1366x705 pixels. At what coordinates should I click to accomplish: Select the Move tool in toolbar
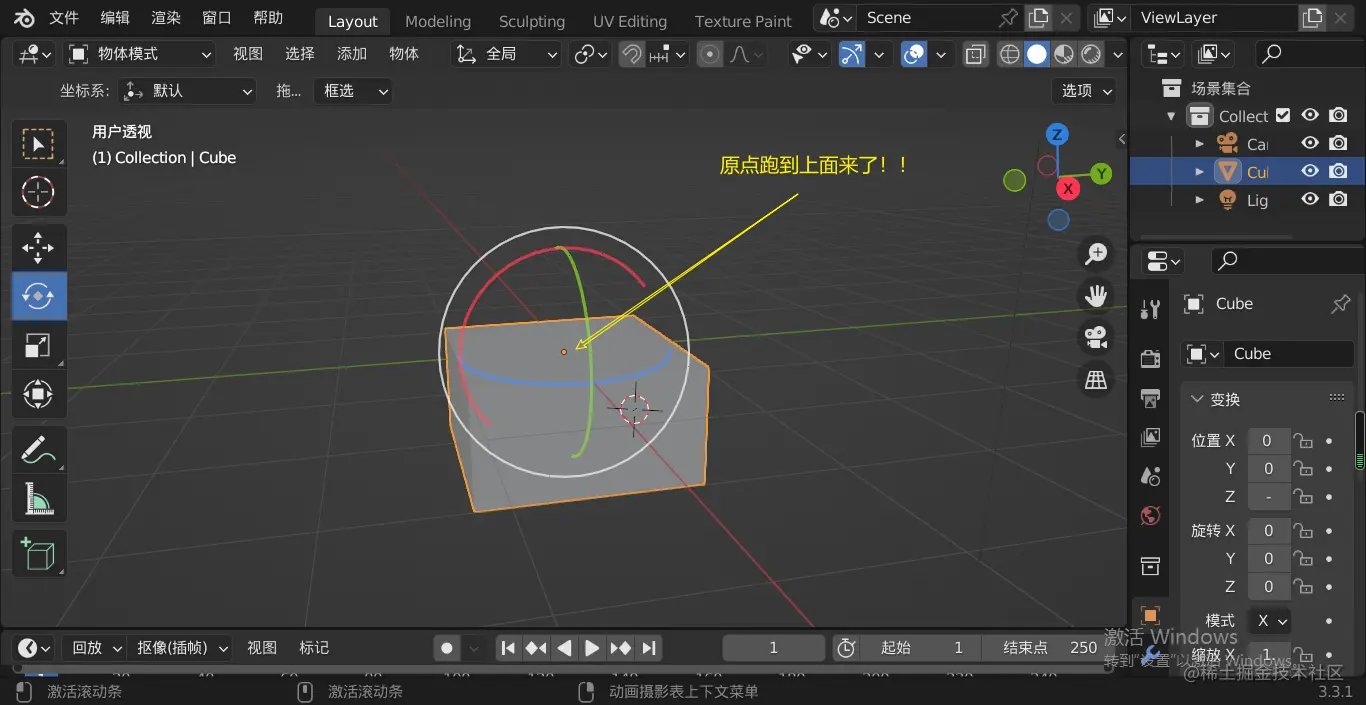pos(38,247)
